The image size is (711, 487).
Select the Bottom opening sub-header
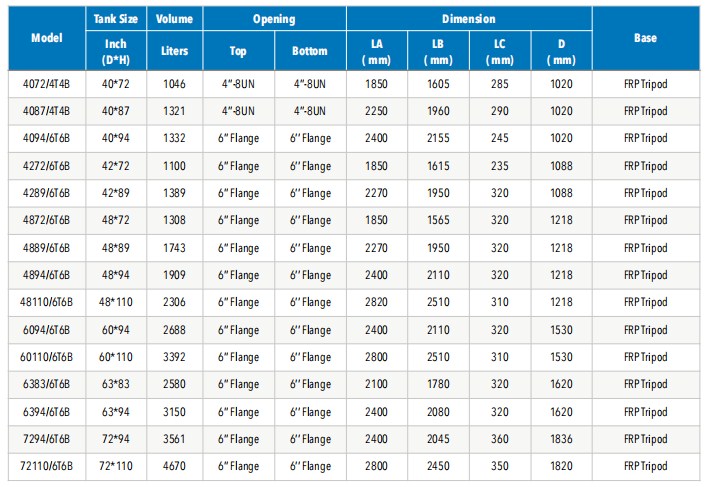tap(310, 50)
